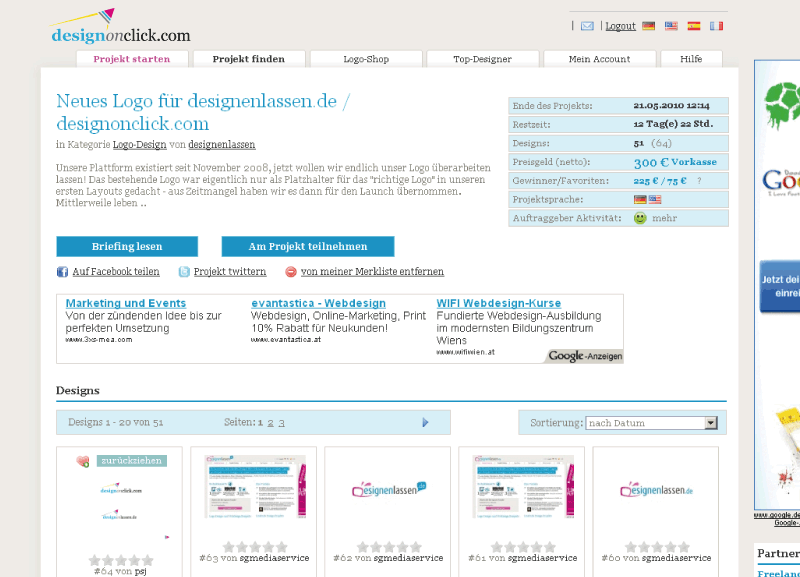Open design #61 thumbnail by sgmediaservice
Image resolution: width=800 pixels, height=577 pixels.
[523, 487]
